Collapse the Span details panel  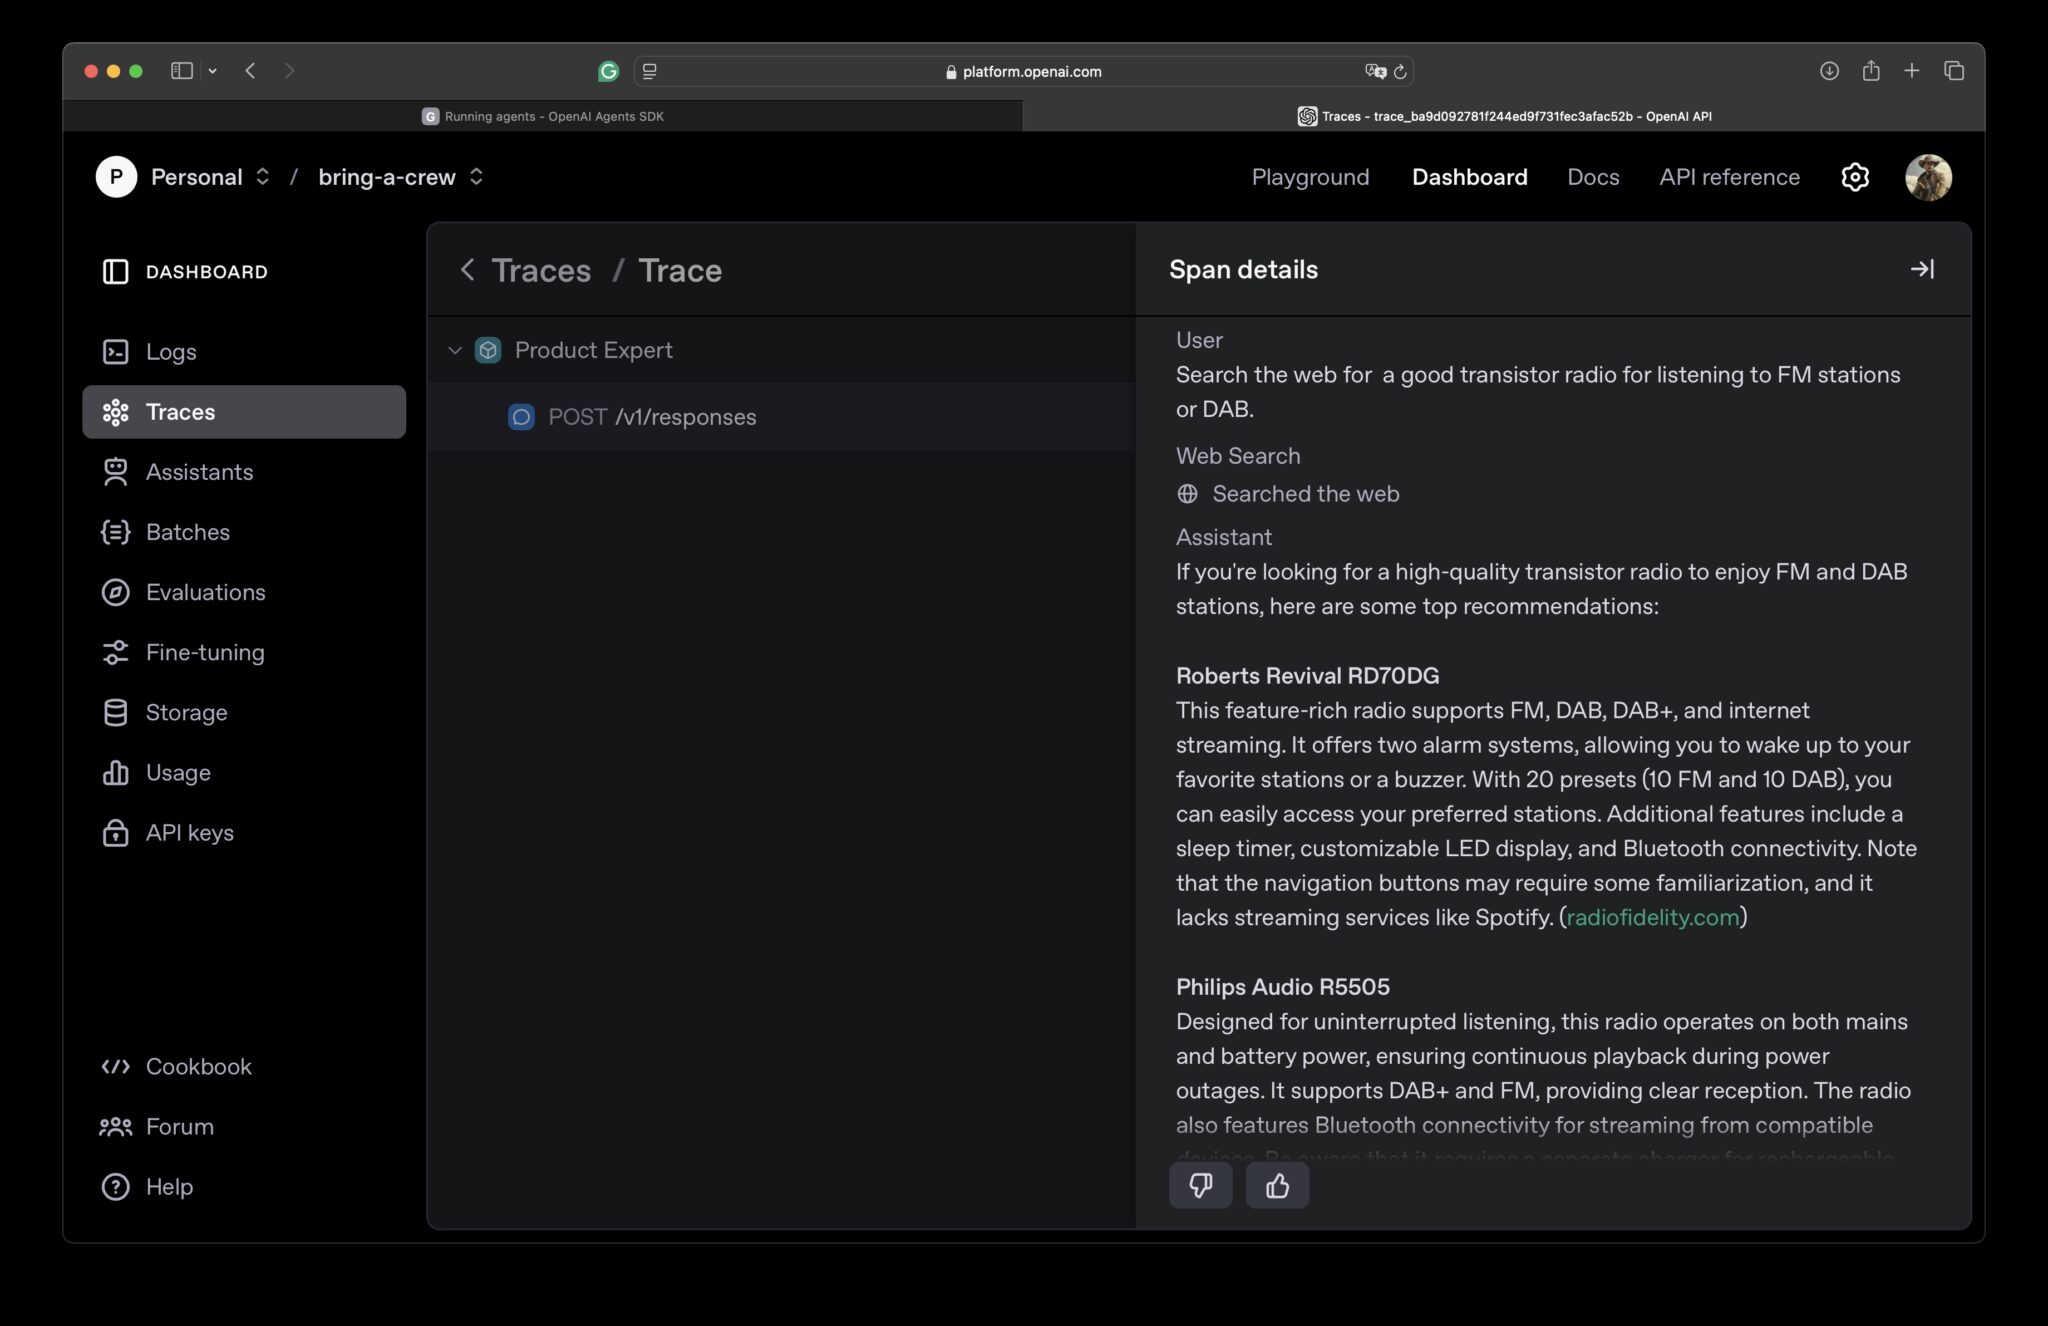click(1923, 269)
